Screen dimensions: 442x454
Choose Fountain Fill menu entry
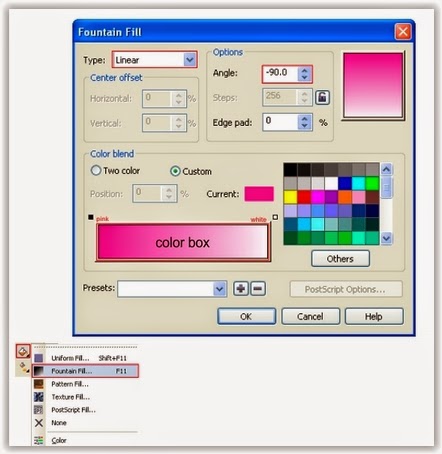coord(85,371)
